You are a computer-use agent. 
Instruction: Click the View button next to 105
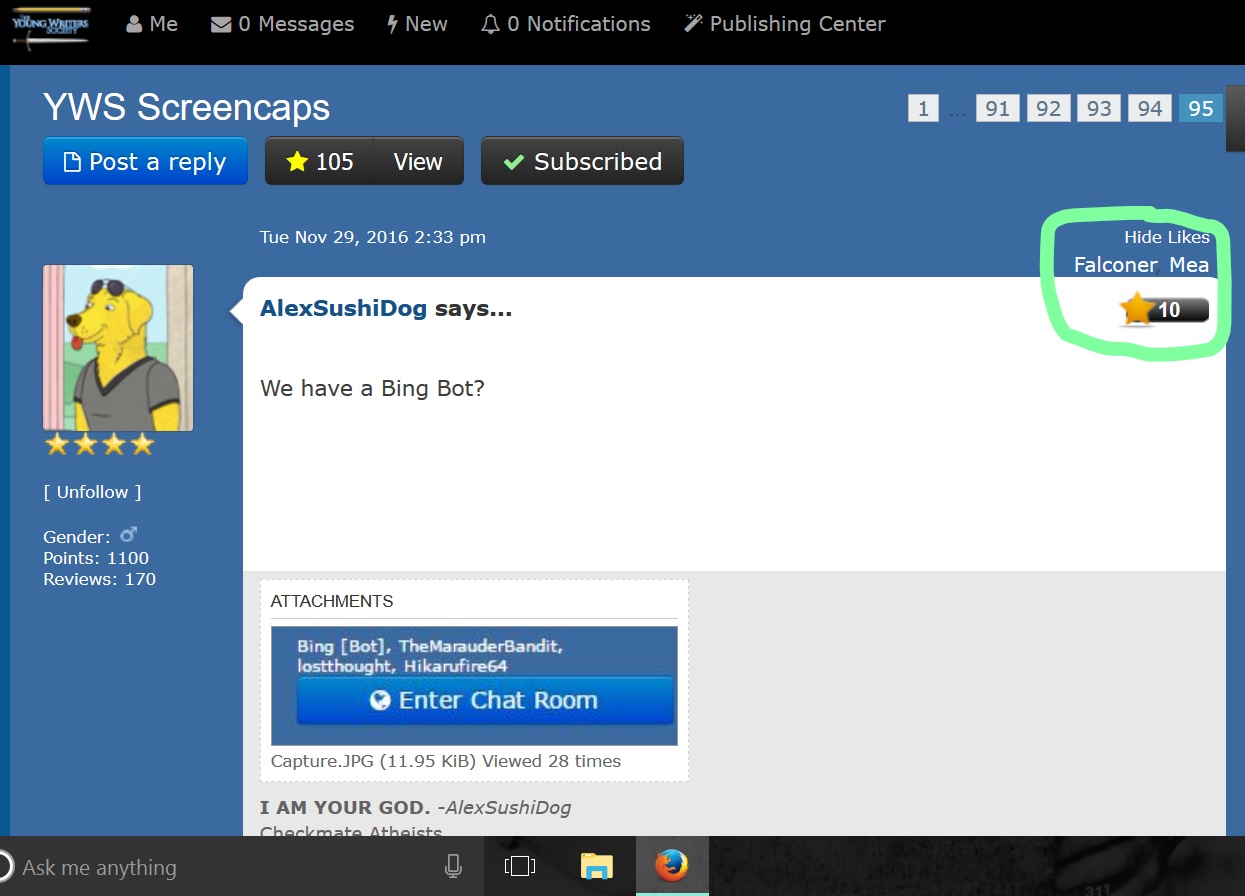click(418, 161)
